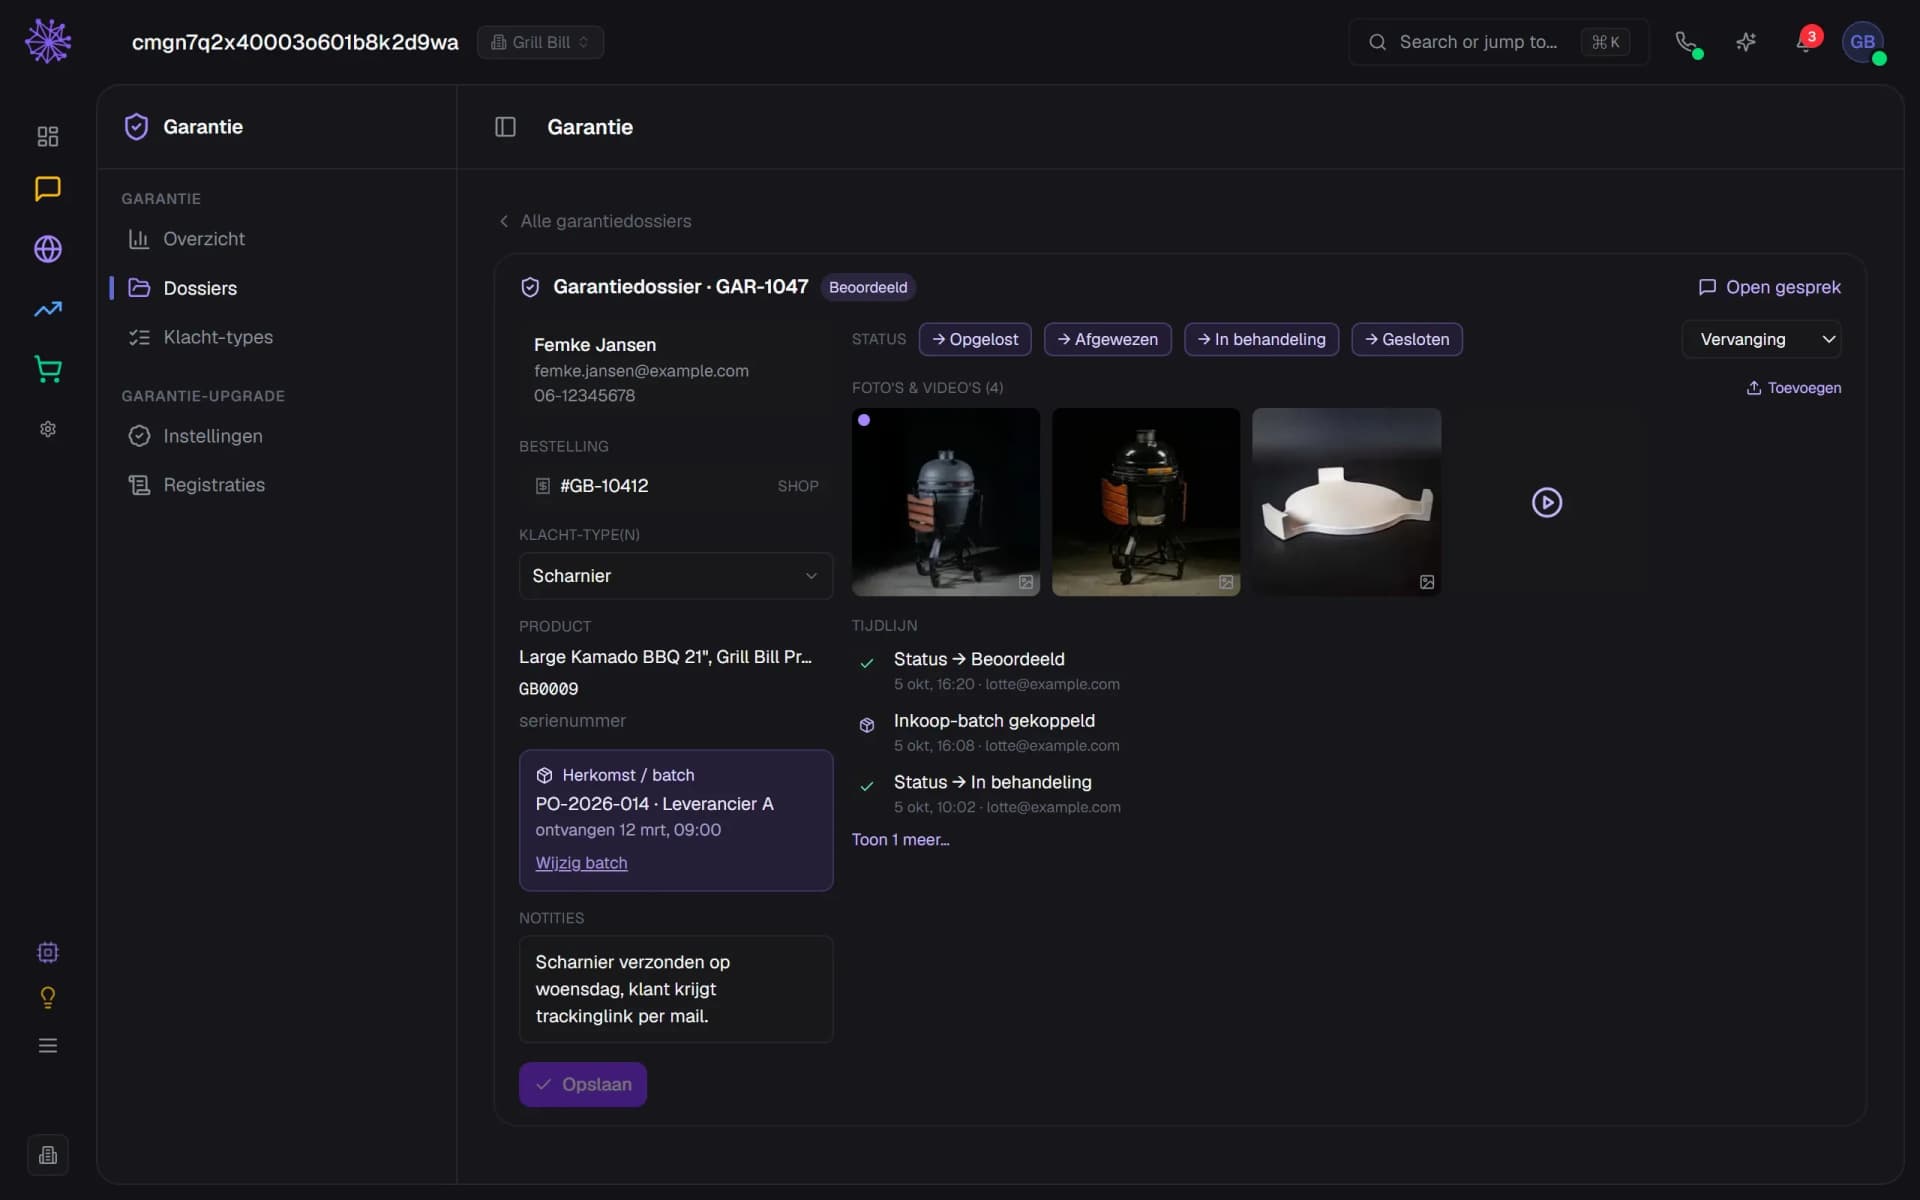
Task: Open order #GB-10412
Action: point(676,486)
